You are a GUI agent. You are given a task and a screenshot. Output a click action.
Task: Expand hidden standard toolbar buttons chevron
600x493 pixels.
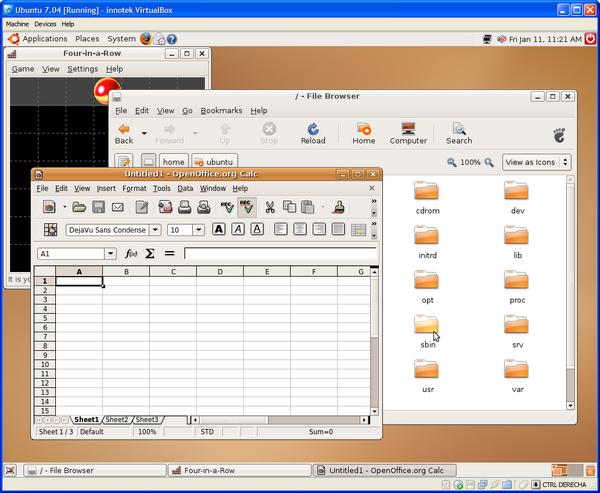click(374, 201)
